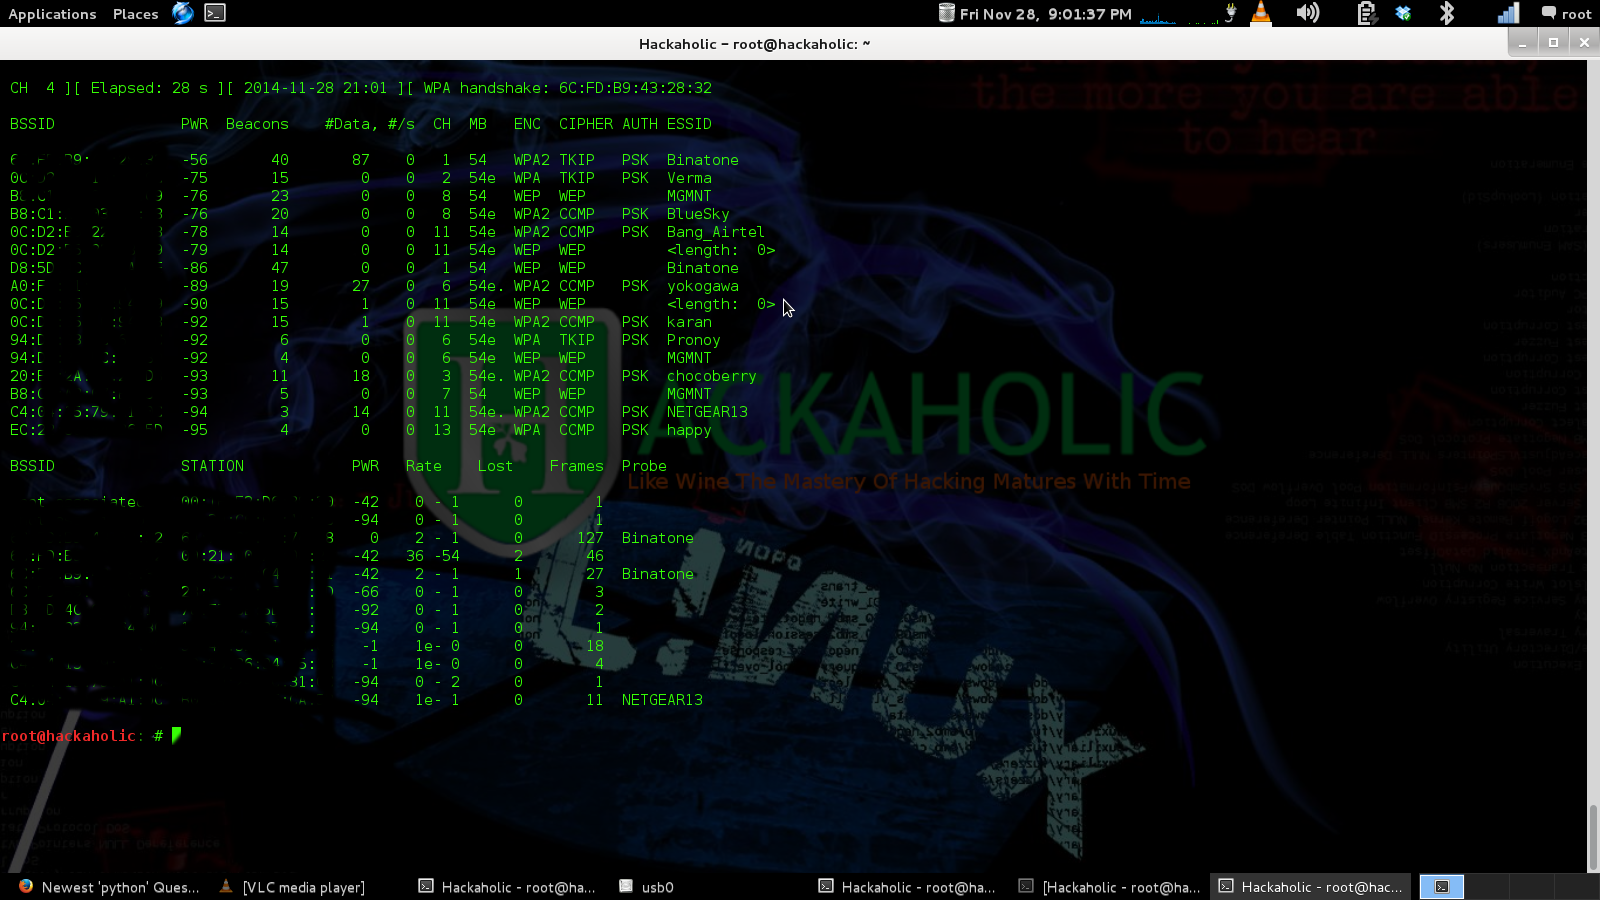
Task: Click the power plug tray icon
Action: (x=1232, y=13)
